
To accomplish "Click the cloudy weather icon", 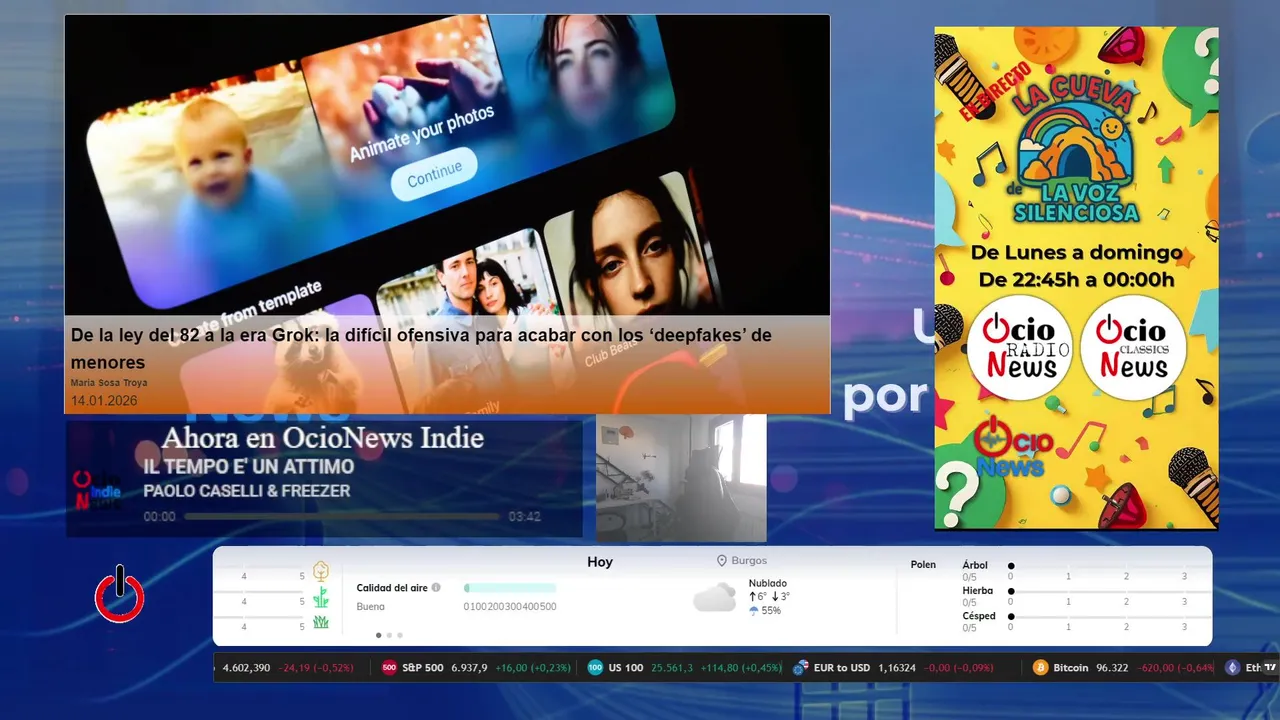I will 714,597.
